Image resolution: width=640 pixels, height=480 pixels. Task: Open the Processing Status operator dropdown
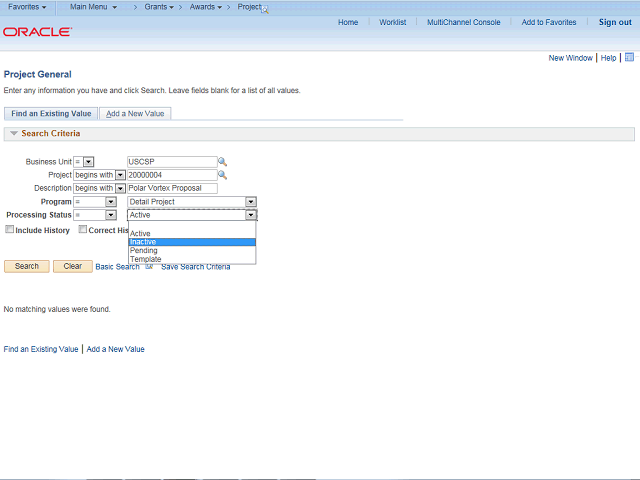click(111, 215)
